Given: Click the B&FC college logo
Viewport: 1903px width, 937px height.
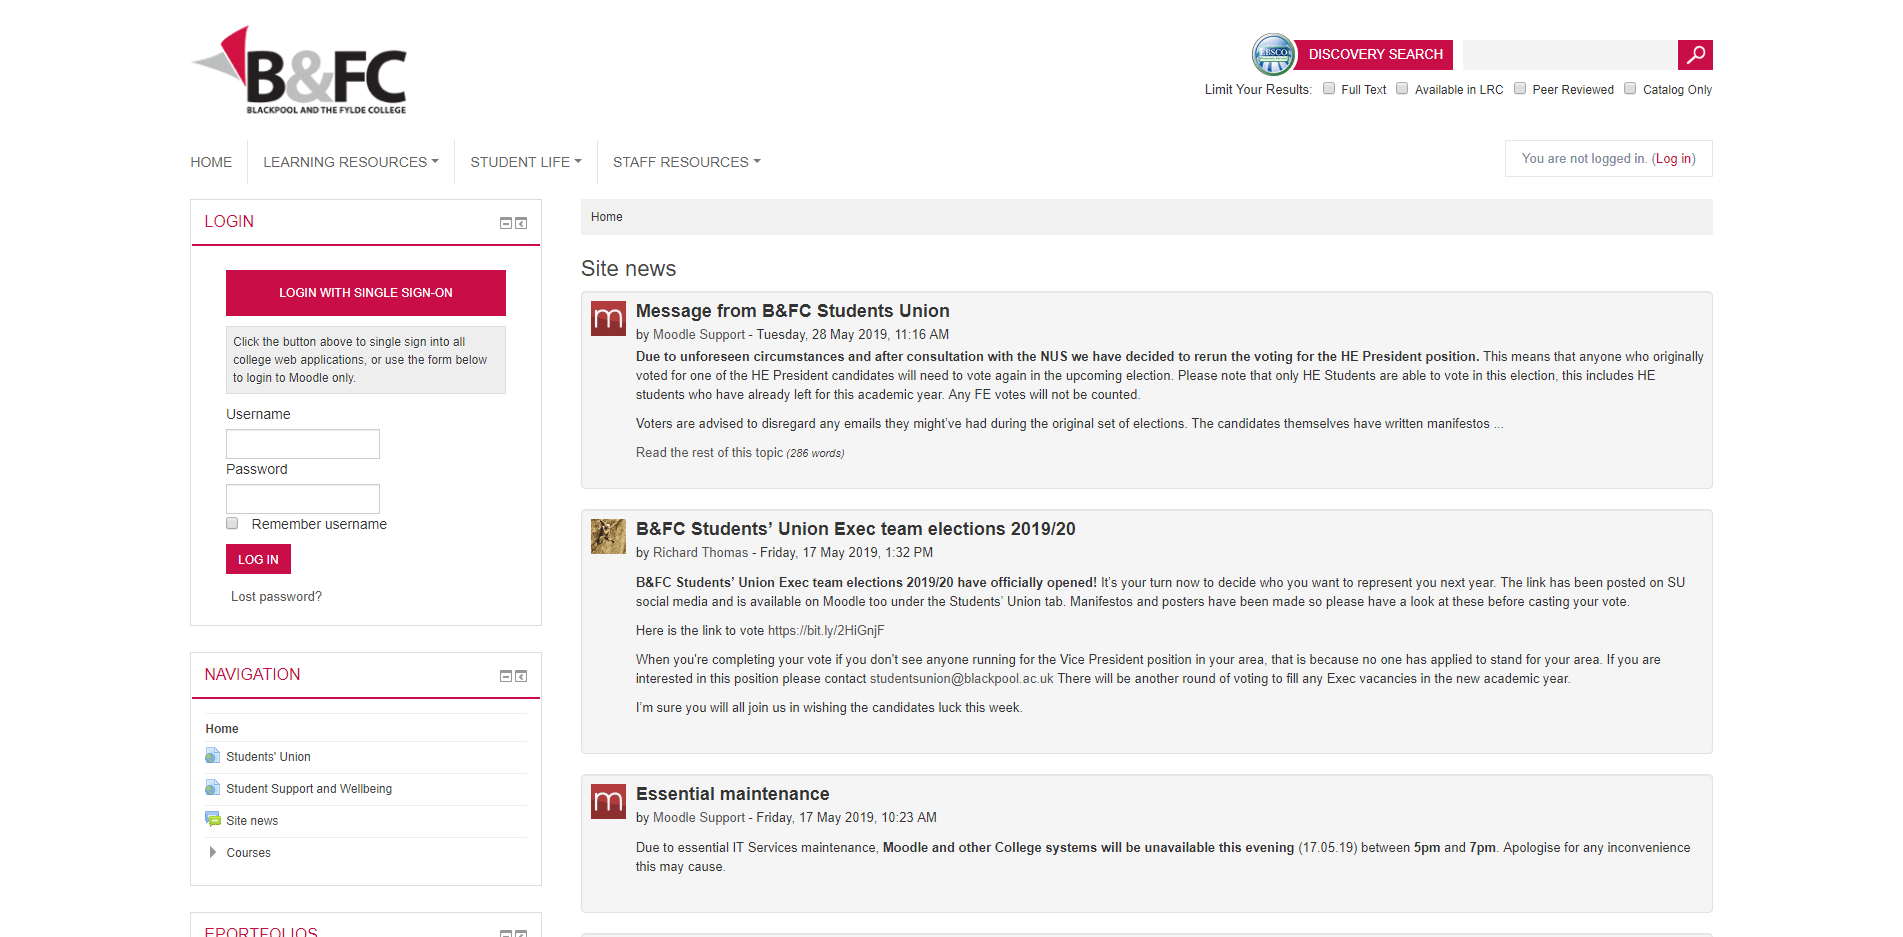Looking at the screenshot, I should 299,70.
